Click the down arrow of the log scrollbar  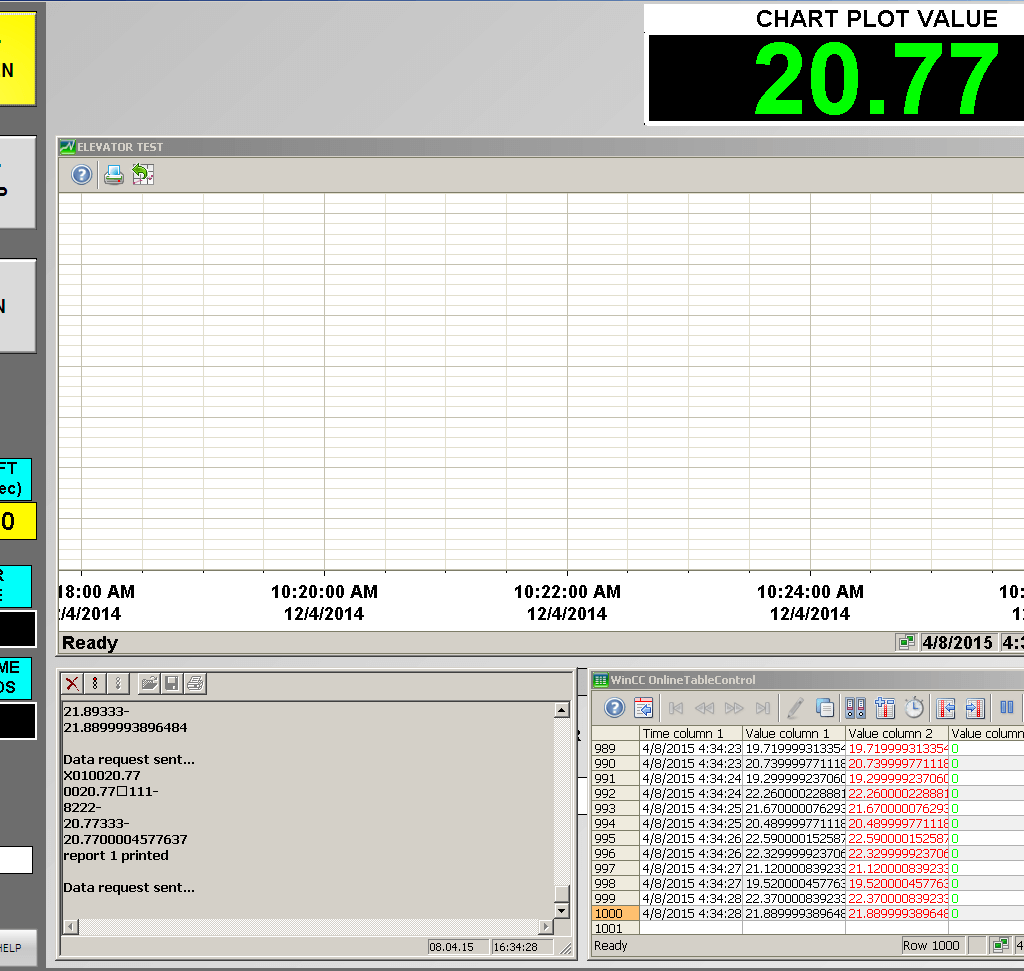(x=562, y=910)
